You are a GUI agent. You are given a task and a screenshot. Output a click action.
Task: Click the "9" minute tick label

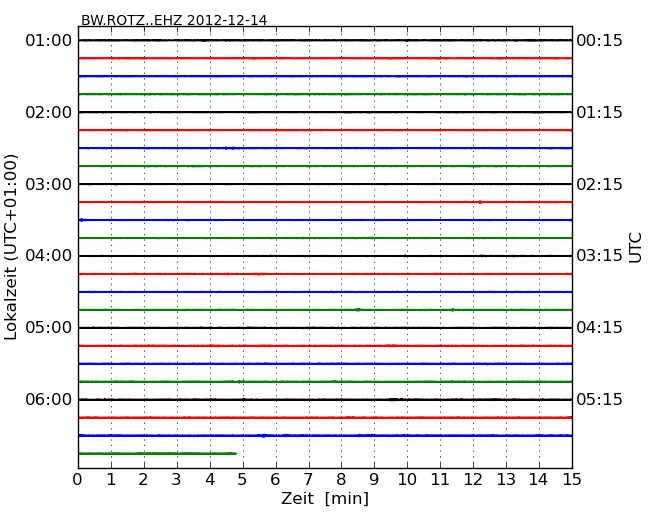pos(374,480)
